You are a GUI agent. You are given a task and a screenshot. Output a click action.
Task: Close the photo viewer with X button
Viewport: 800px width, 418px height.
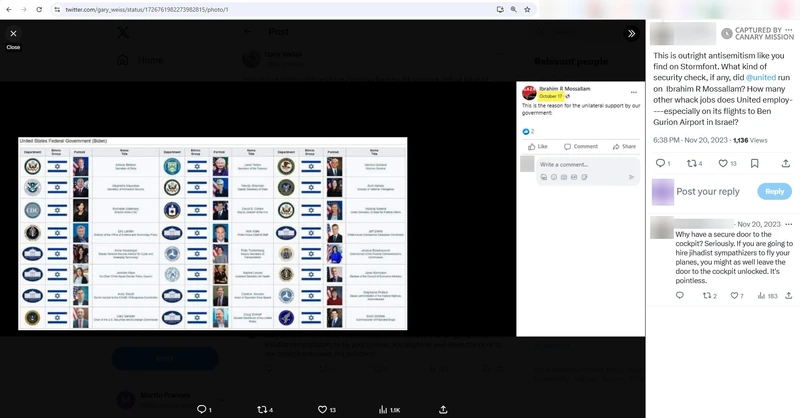13,34
